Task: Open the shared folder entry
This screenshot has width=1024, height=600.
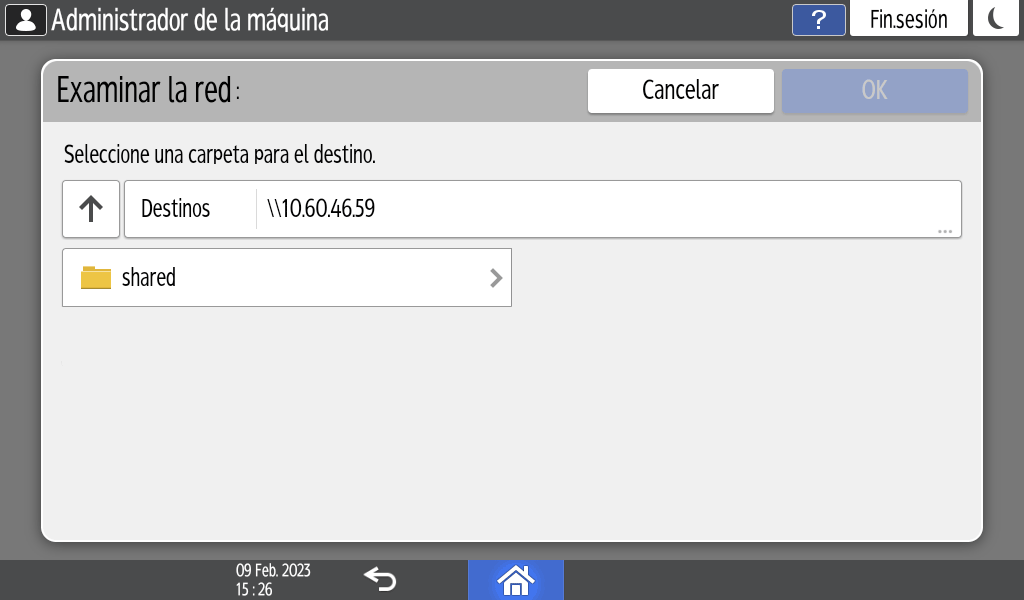Action: [286, 278]
